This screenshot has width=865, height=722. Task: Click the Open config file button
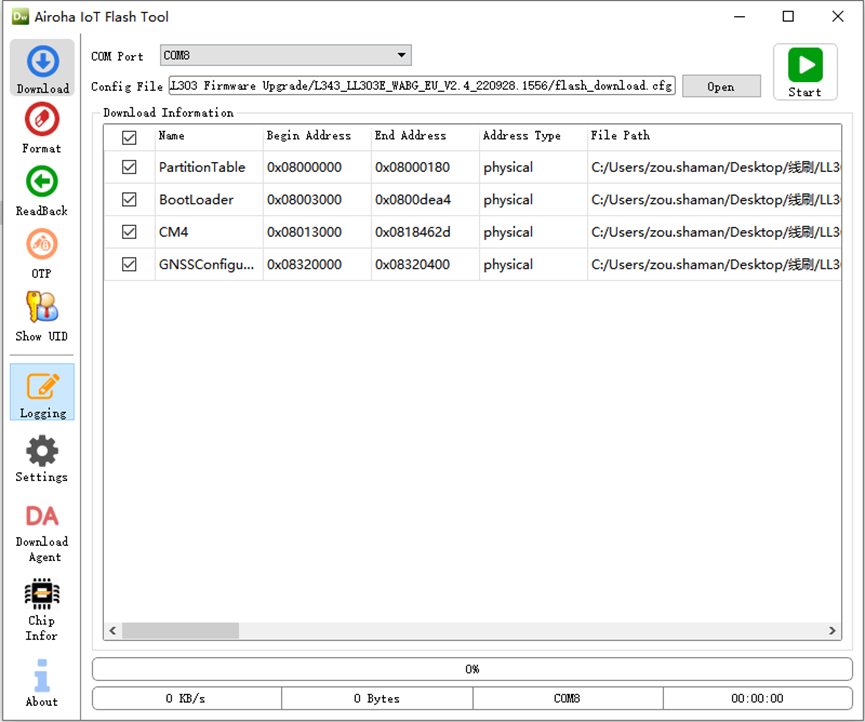point(720,87)
